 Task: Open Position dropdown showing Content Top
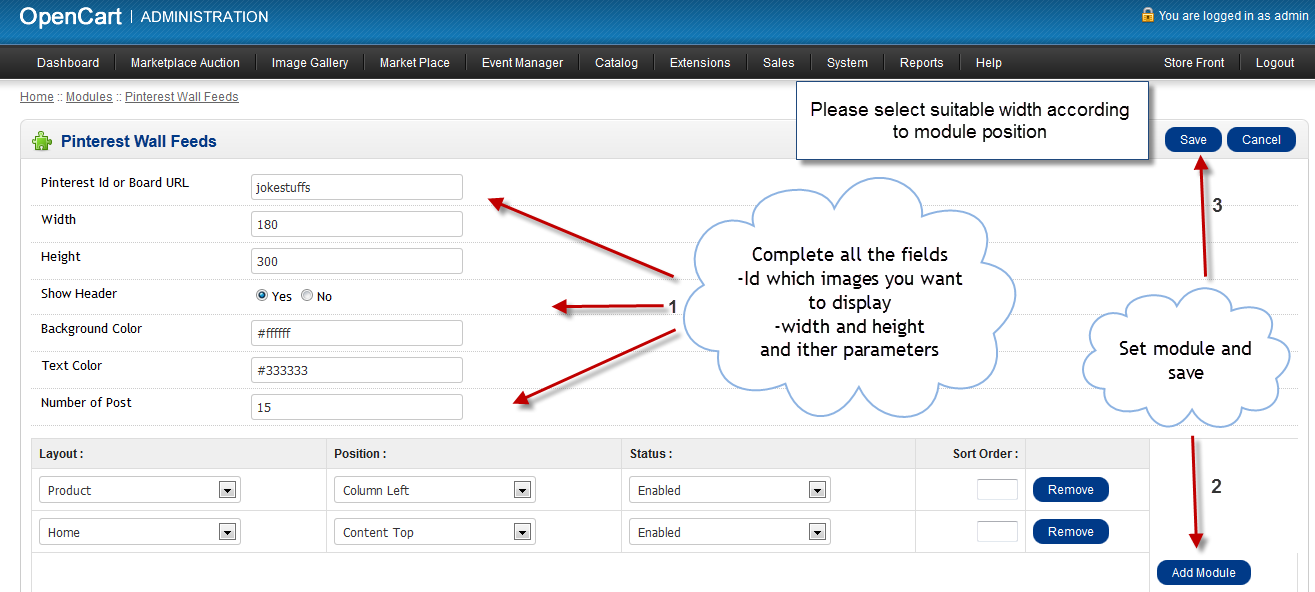point(435,532)
